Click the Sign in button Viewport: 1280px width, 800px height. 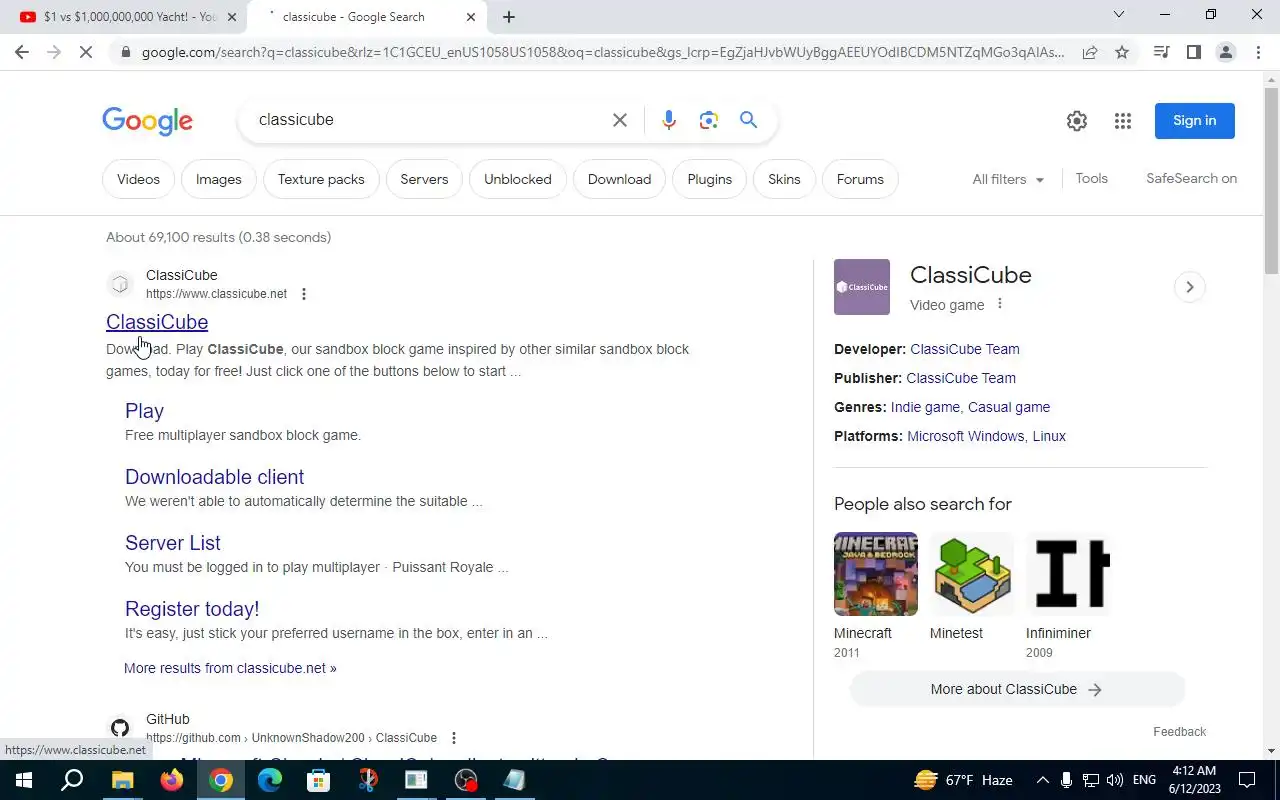(1195, 121)
